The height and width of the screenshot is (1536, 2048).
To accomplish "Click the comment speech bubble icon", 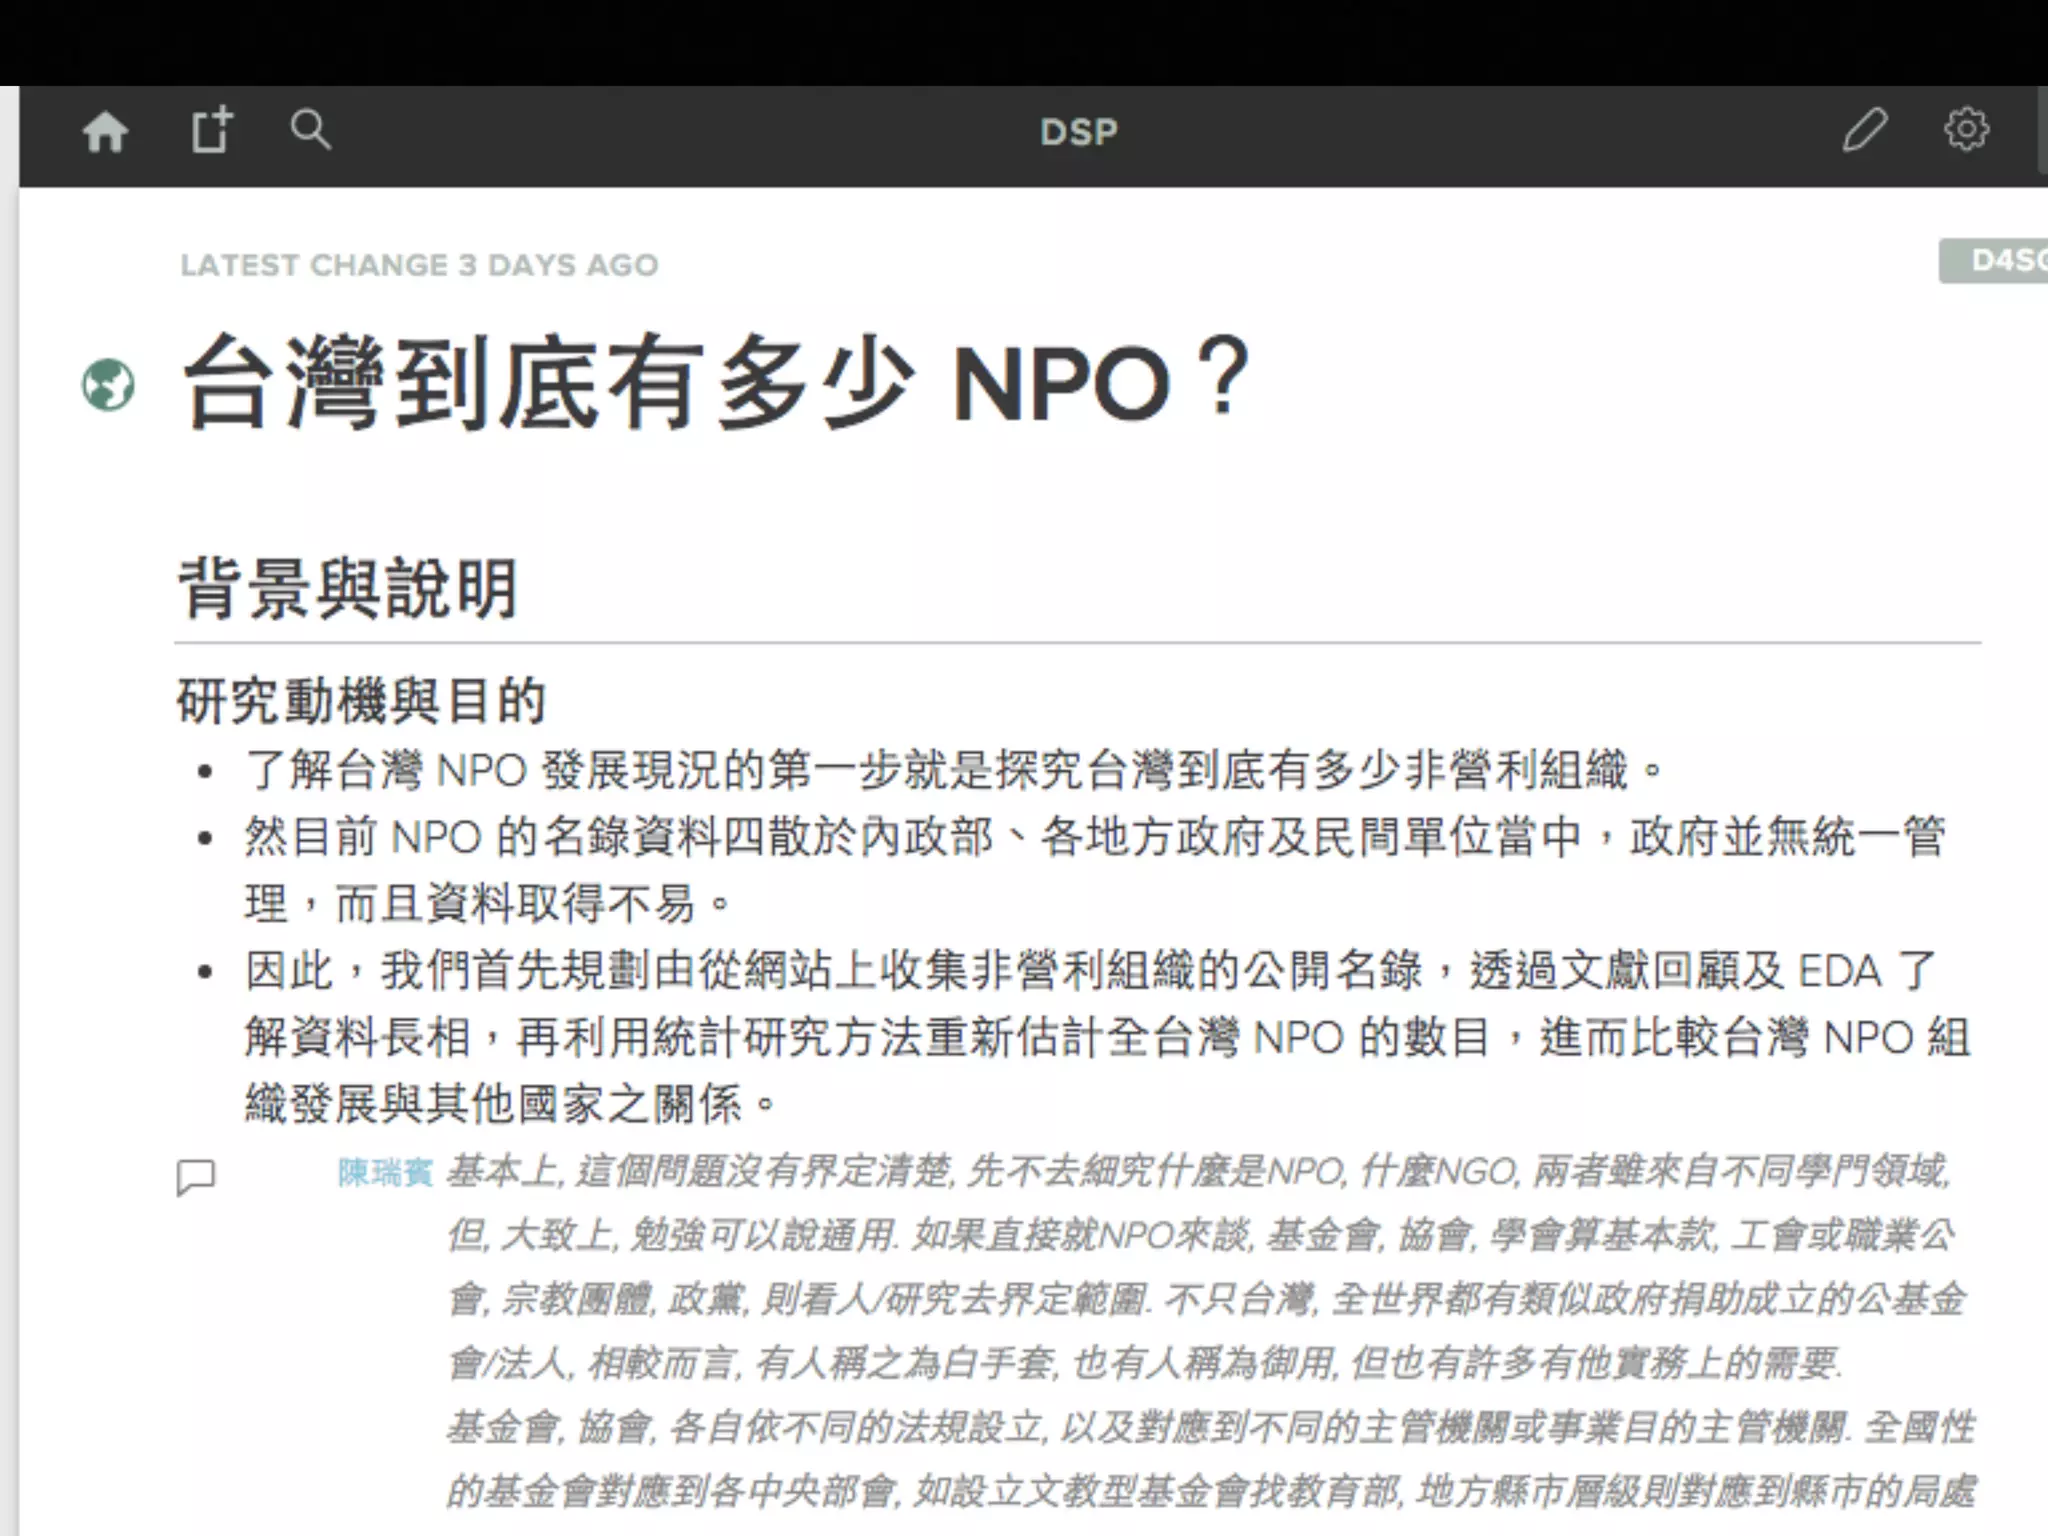I will pyautogui.click(x=196, y=1177).
